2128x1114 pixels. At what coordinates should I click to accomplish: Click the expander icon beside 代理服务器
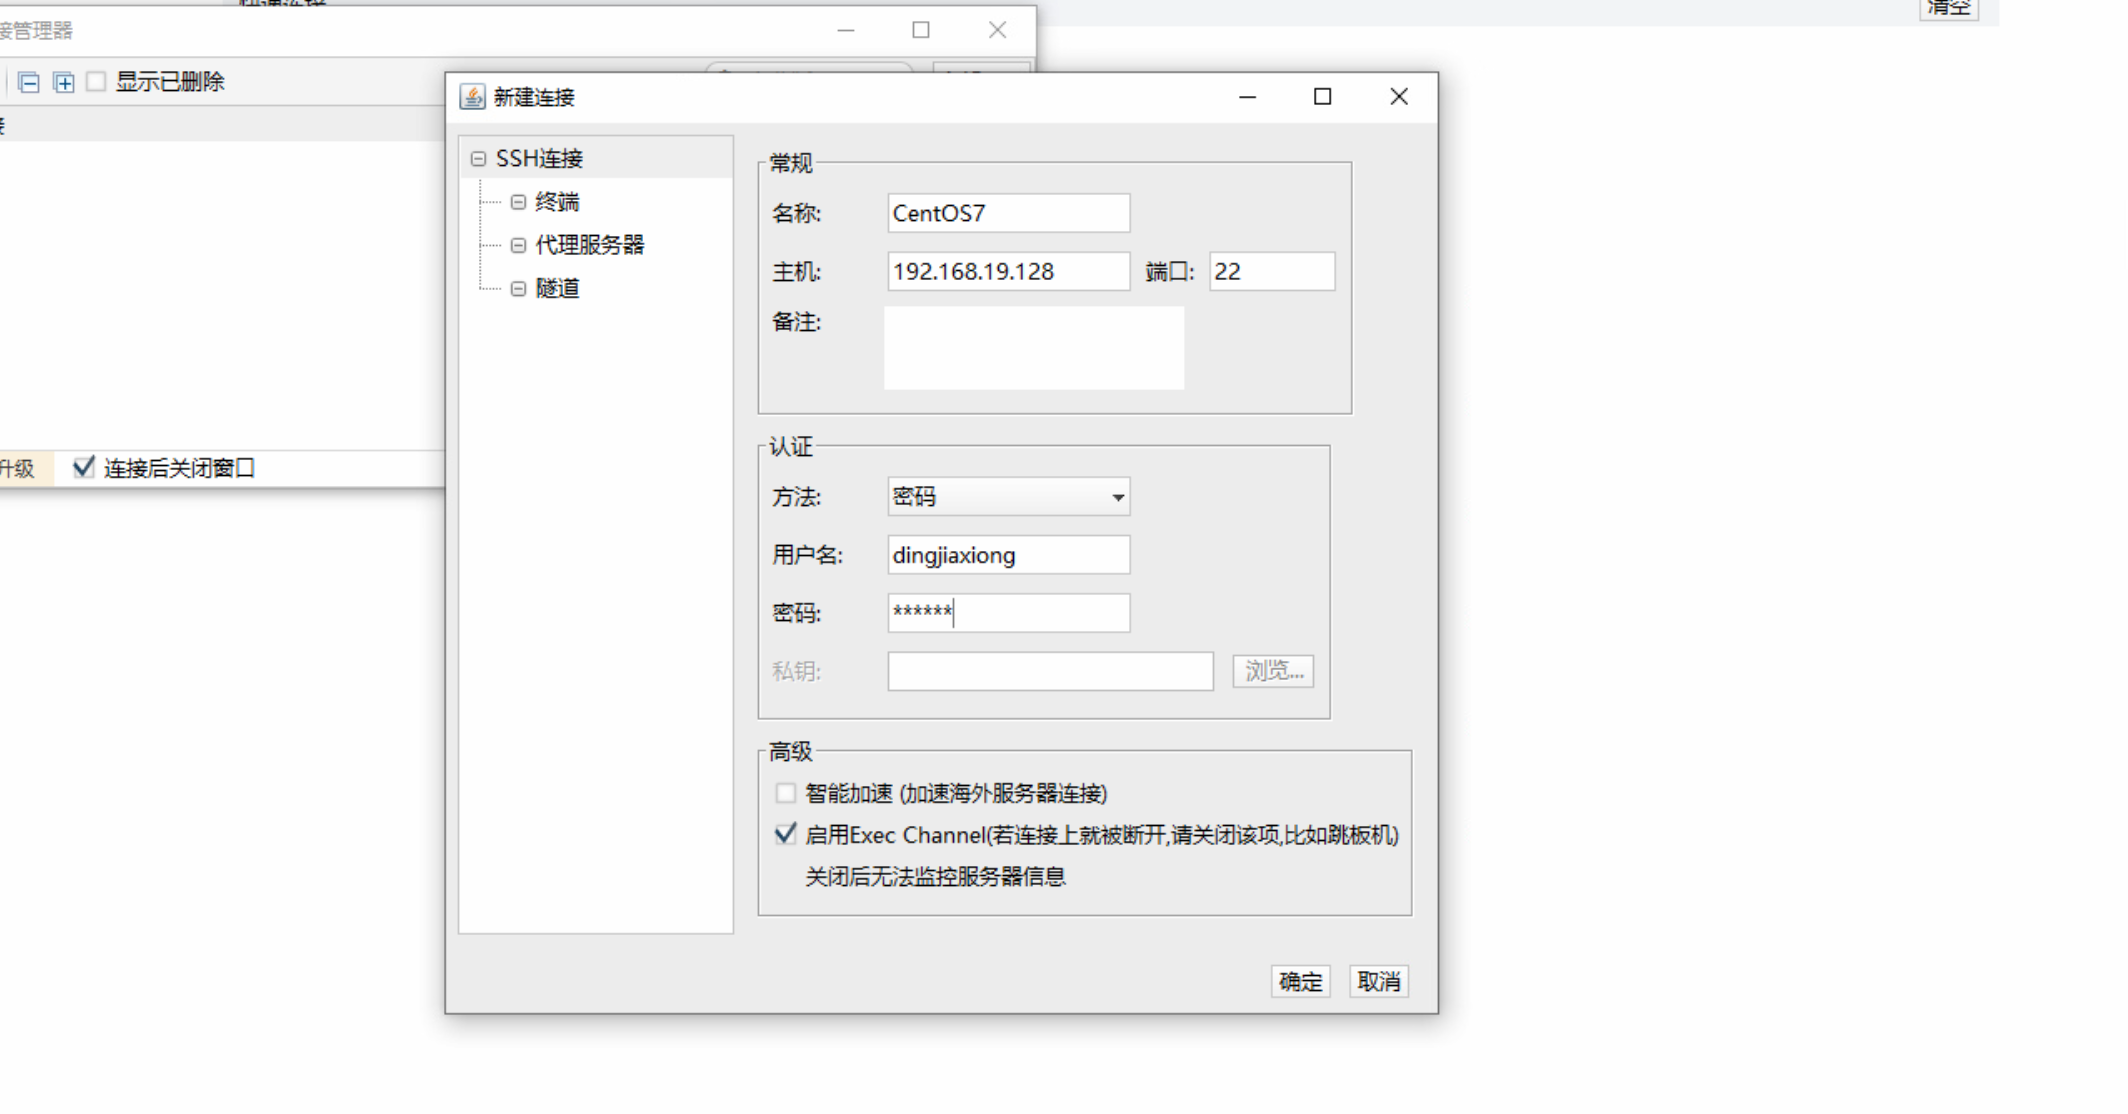518,245
